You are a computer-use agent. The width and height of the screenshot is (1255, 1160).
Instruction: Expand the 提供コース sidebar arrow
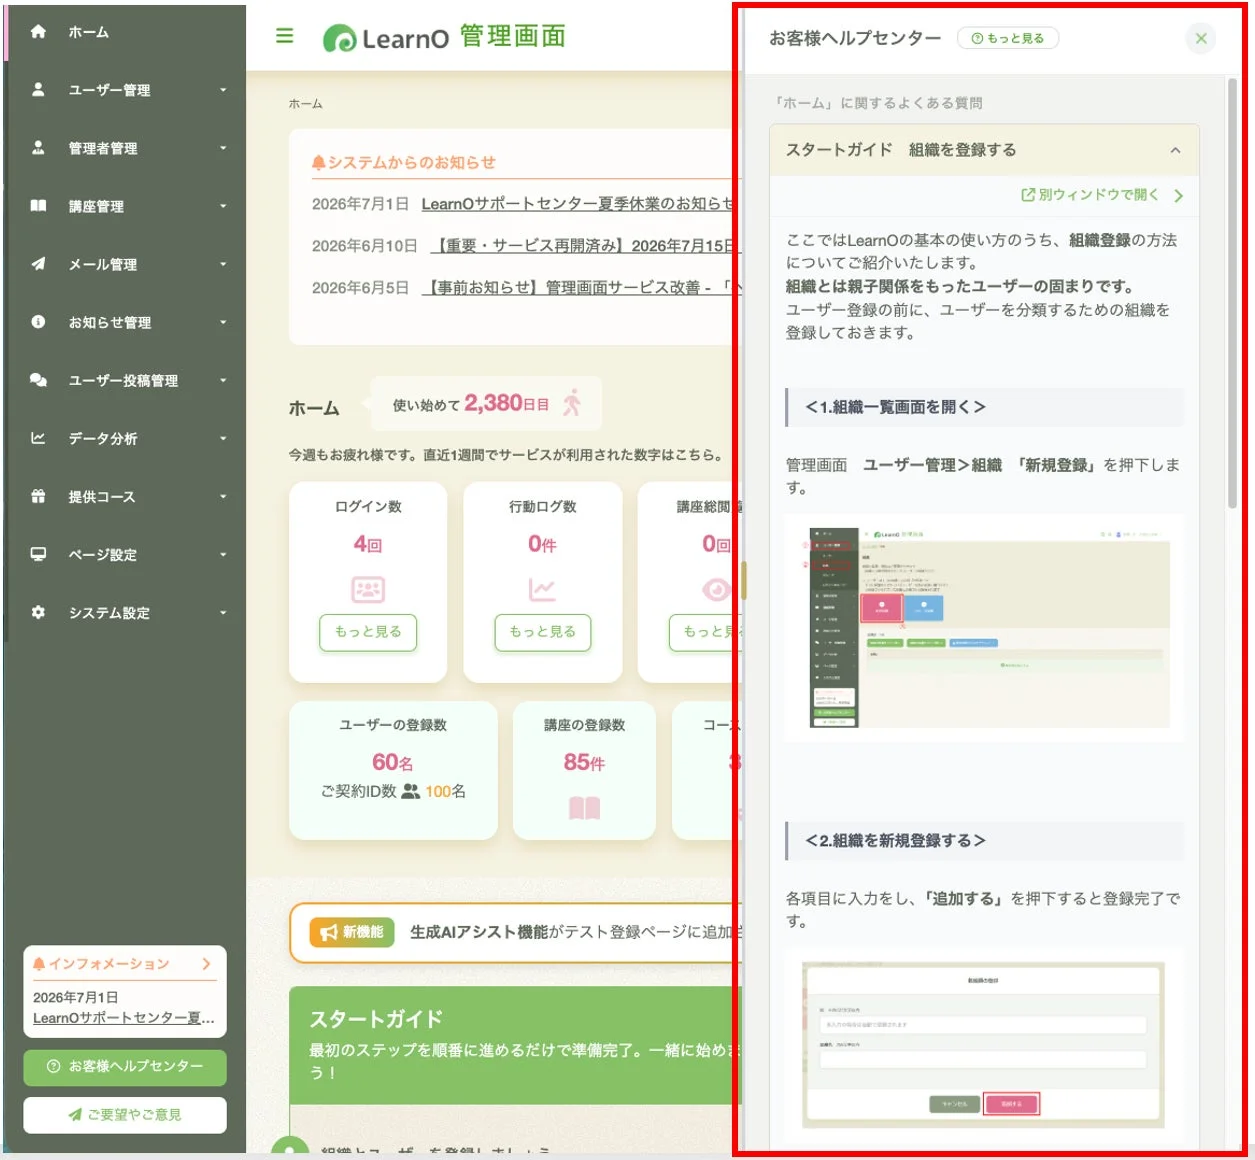point(223,496)
